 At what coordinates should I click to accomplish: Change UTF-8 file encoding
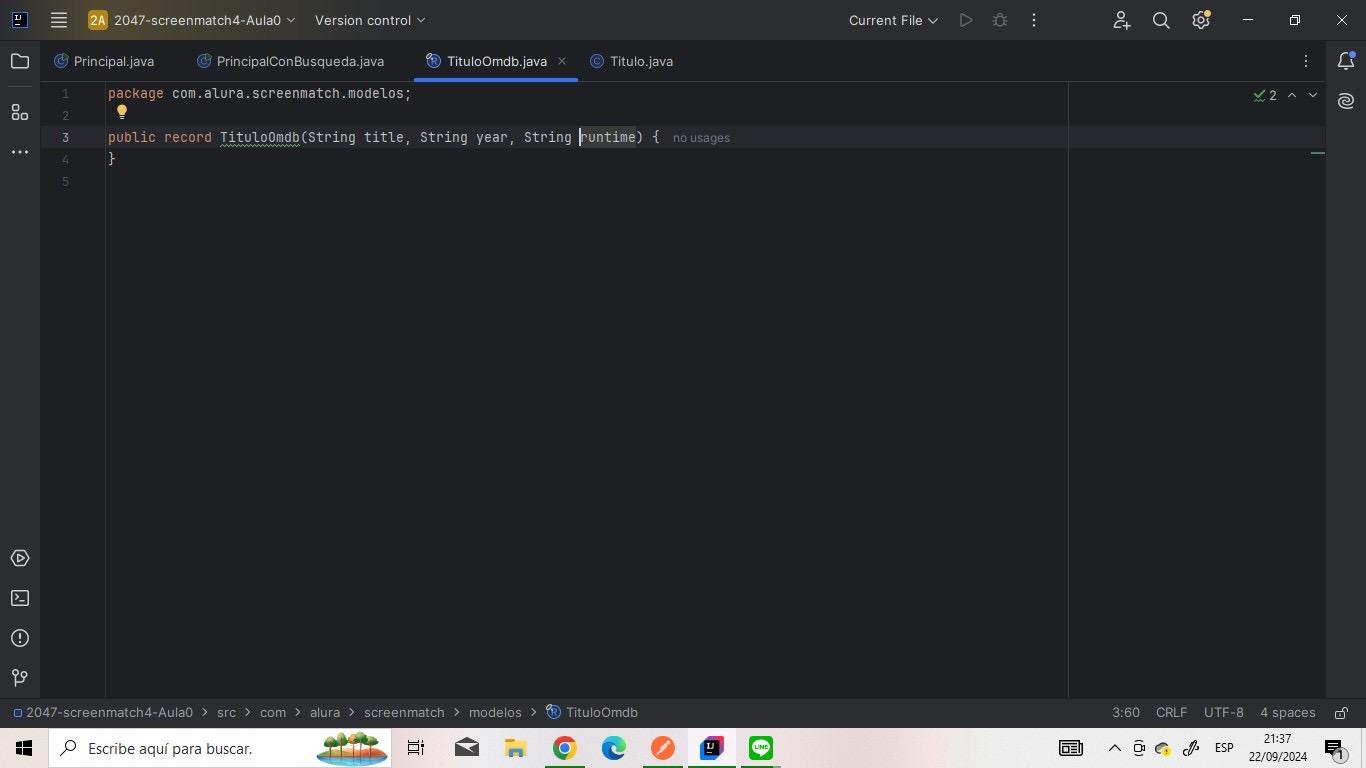[x=1224, y=713]
